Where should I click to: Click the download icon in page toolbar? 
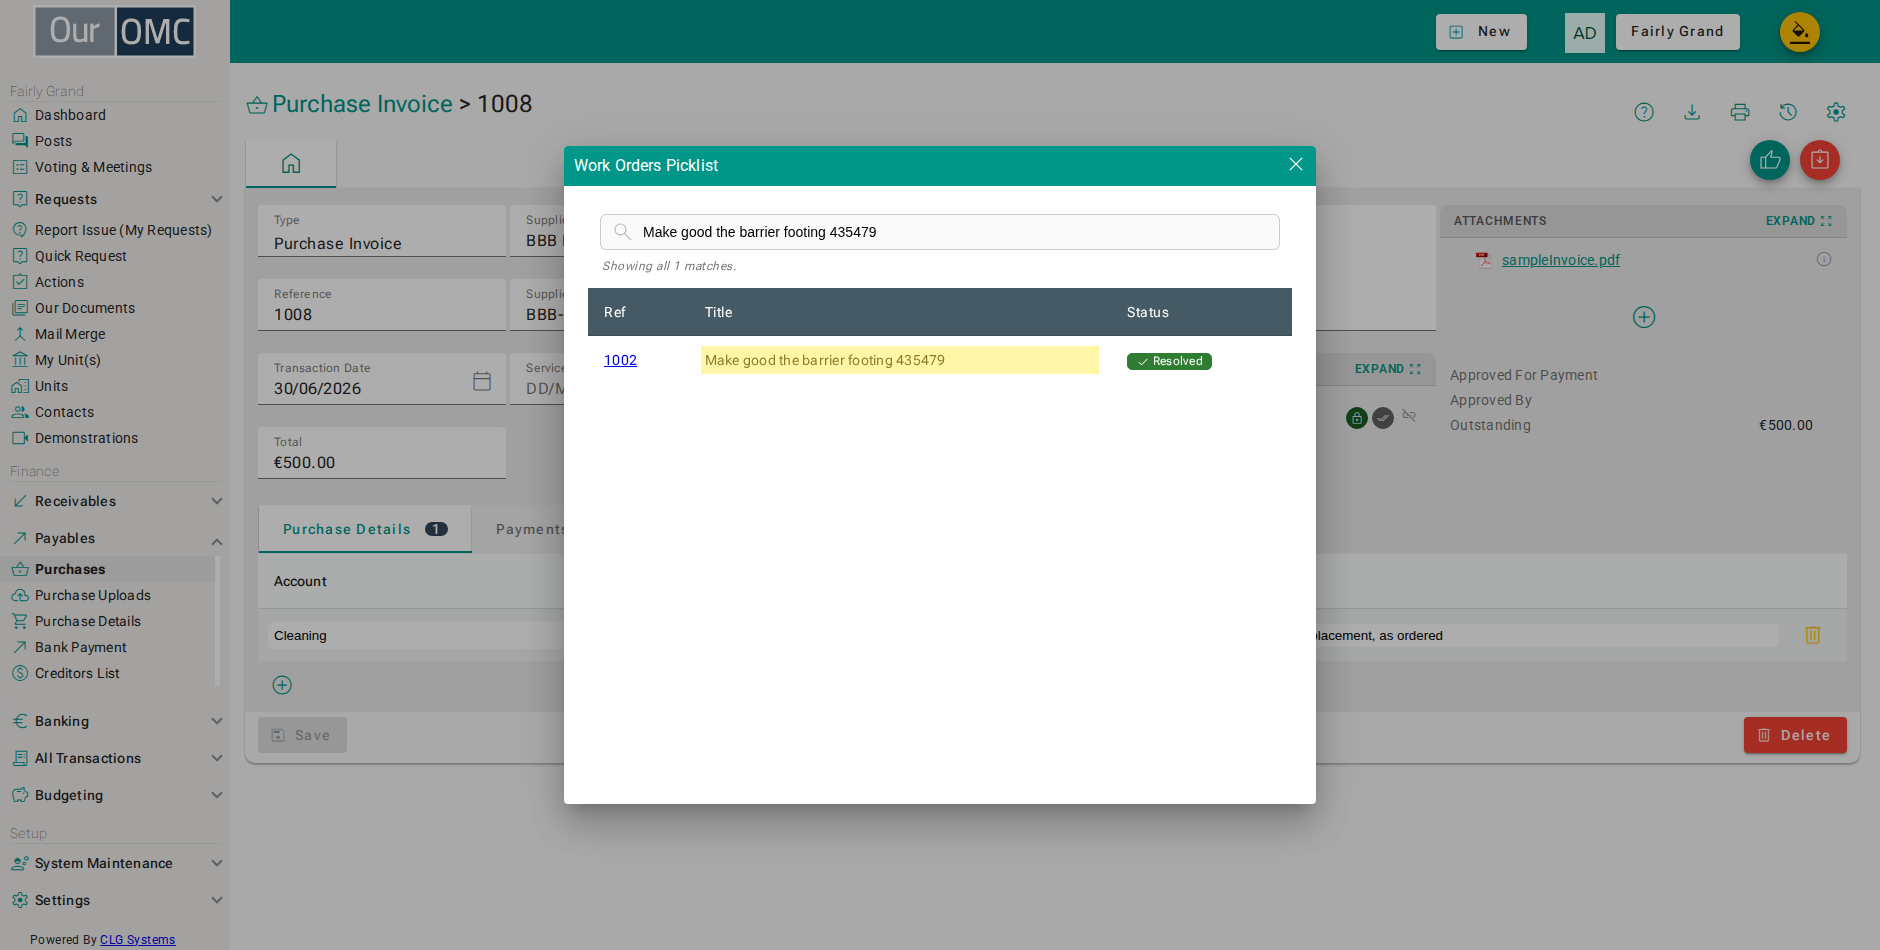pyautogui.click(x=1692, y=112)
